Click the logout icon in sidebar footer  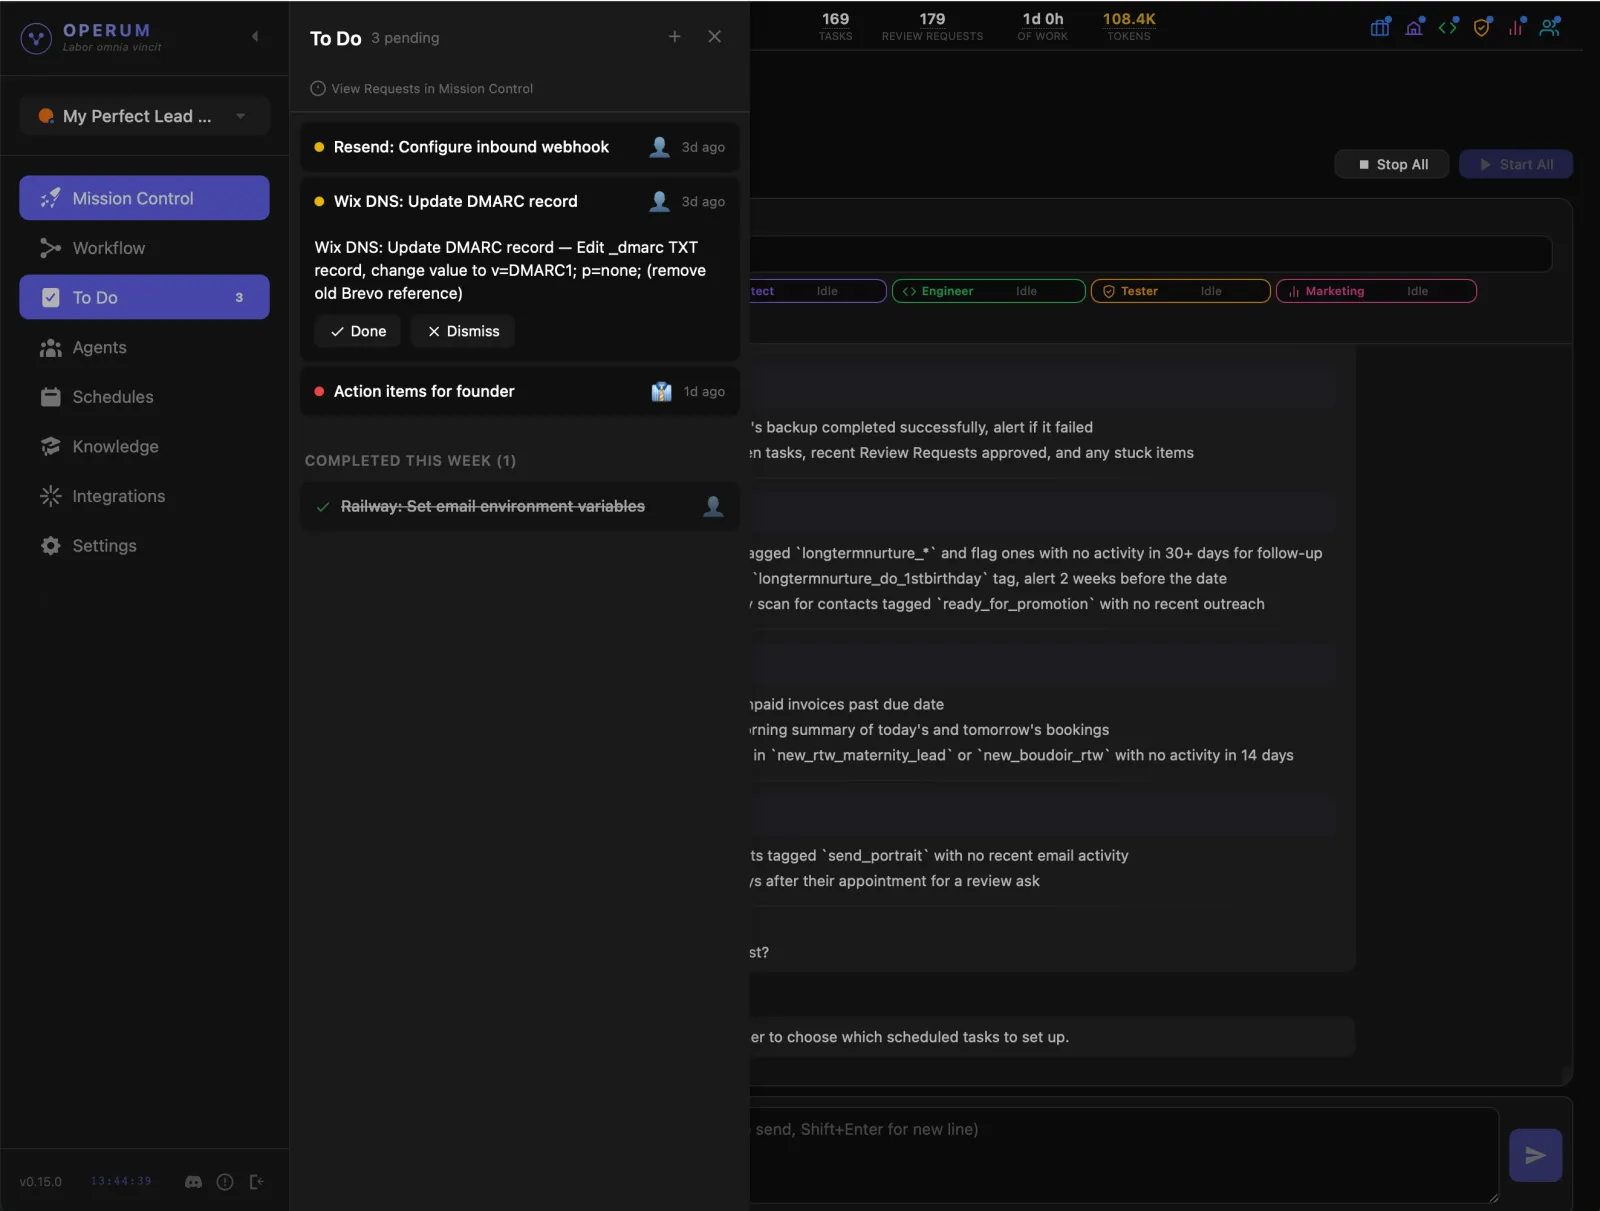(x=256, y=1182)
